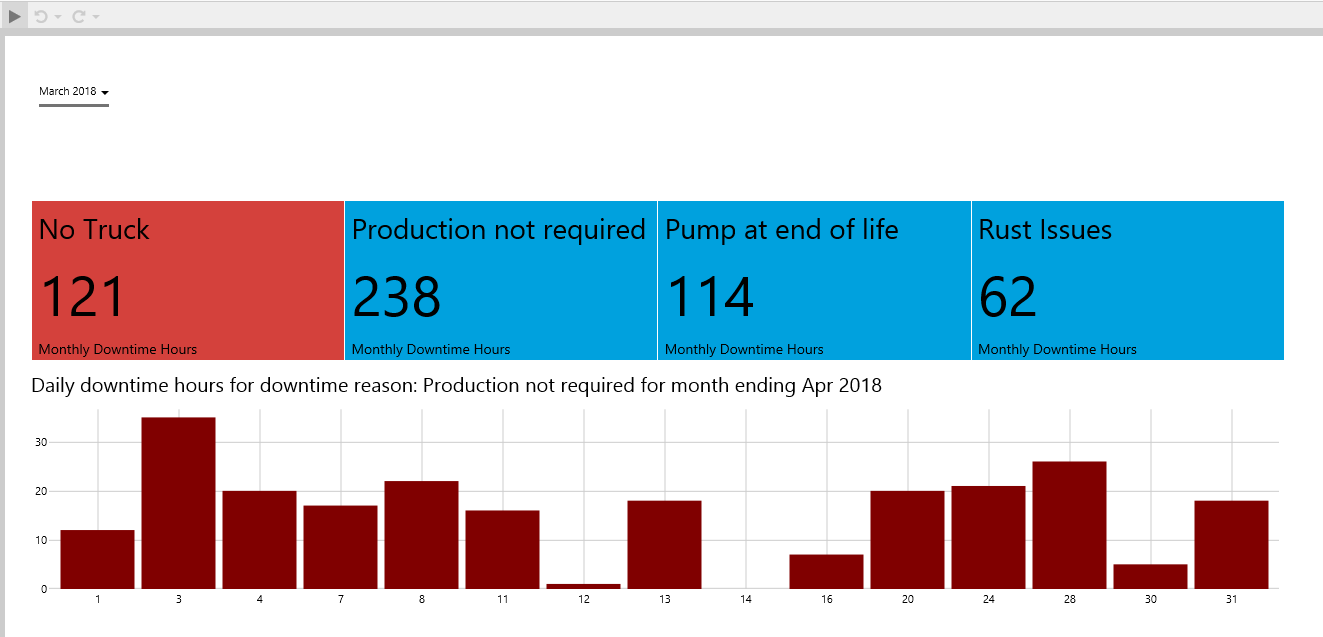Screen dimensions: 1323x637
Task: Pick the Rust Issues downtime tile
Action: point(1127,280)
